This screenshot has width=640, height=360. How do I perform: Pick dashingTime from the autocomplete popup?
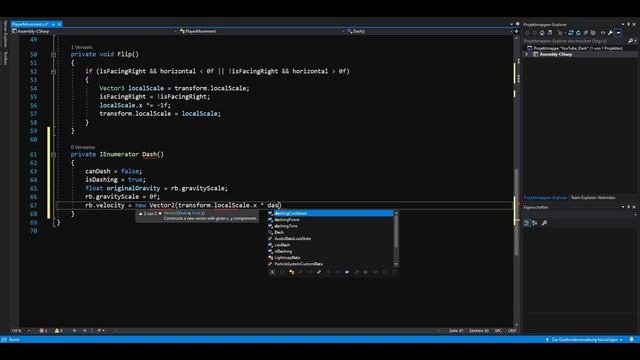pos(331,226)
